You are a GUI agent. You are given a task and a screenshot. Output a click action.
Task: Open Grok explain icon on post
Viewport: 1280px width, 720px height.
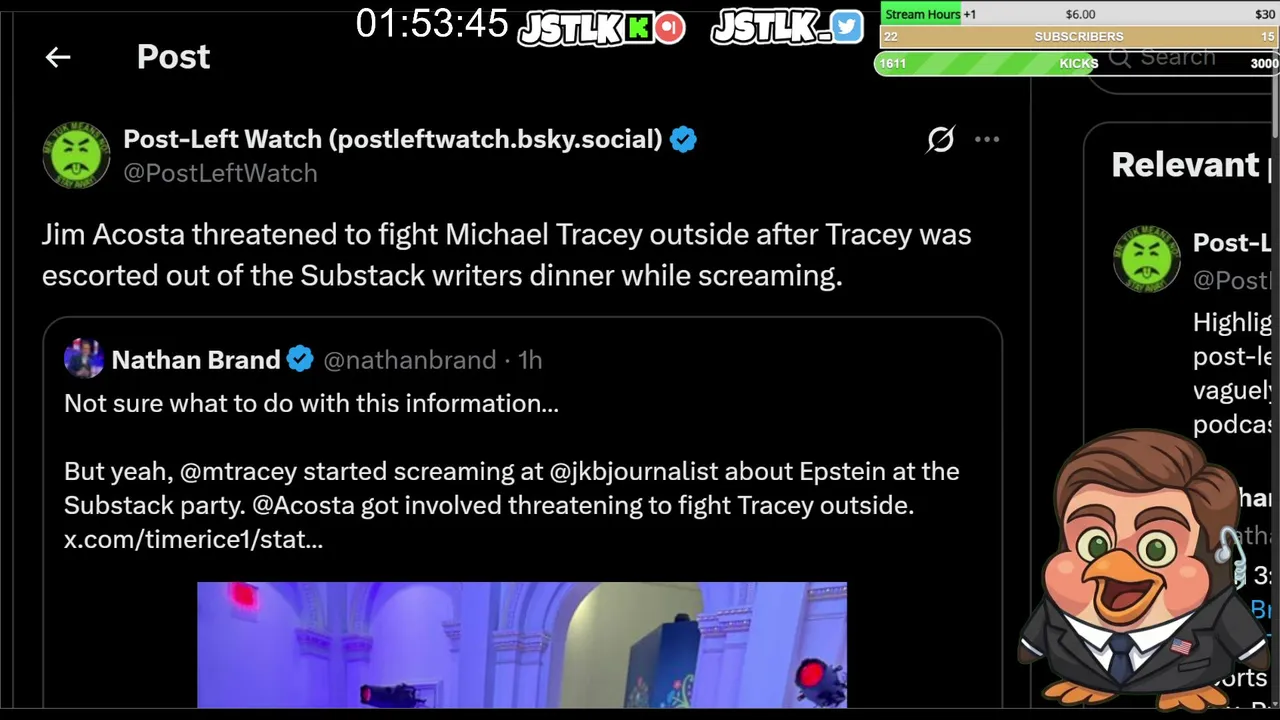[940, 140]
